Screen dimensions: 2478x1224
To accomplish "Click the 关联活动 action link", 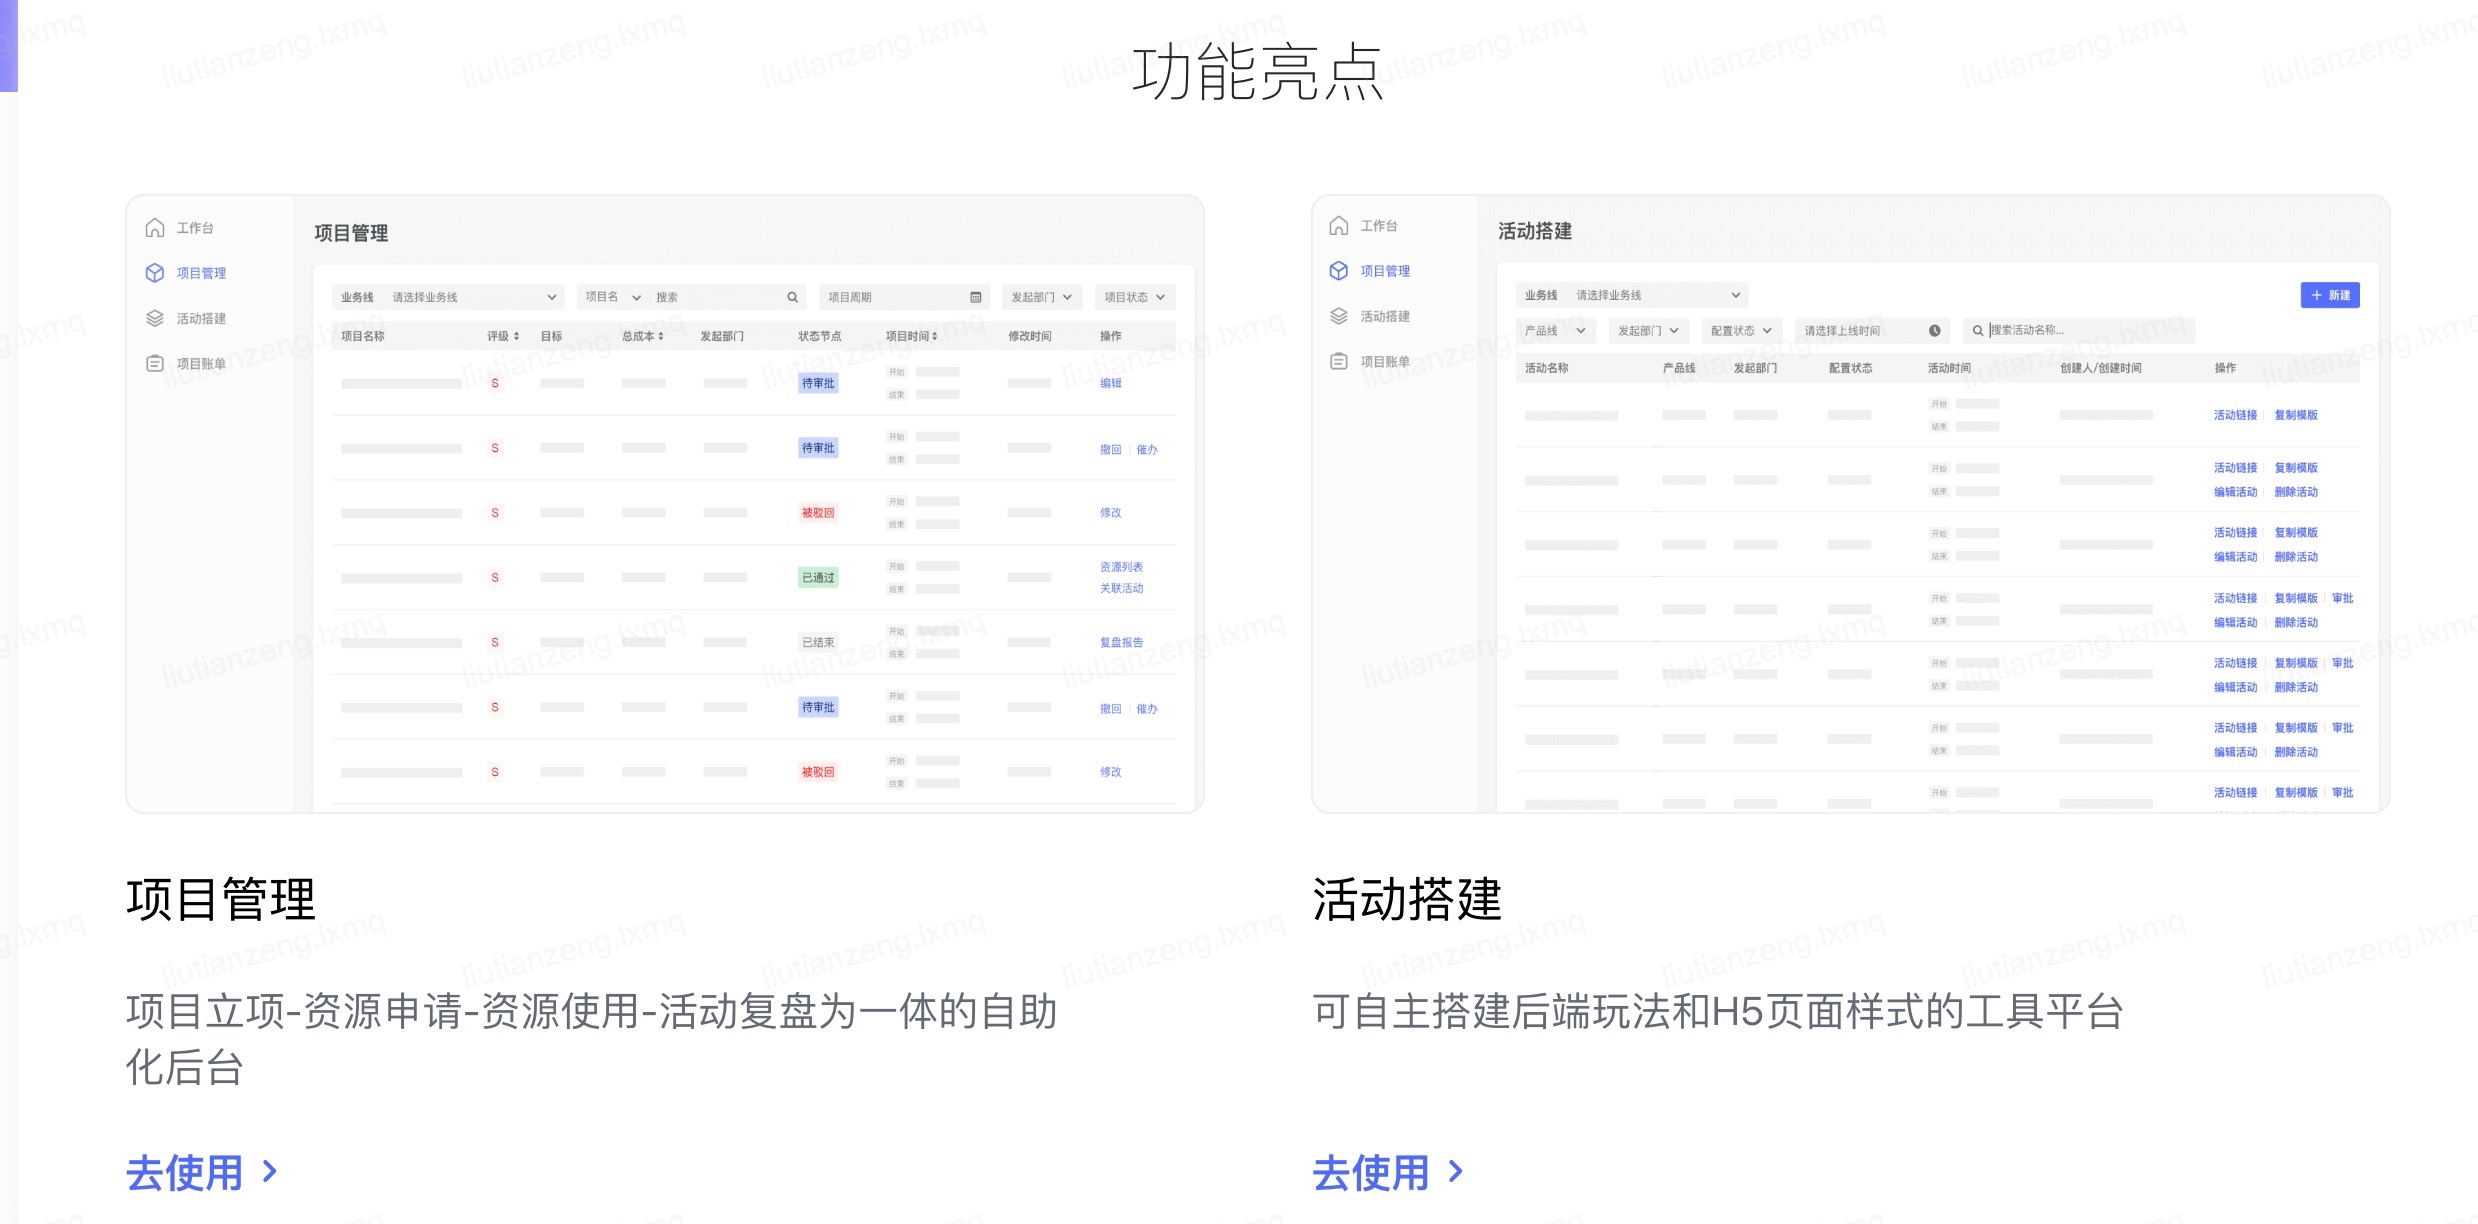I will click(x=1121, y=588).
